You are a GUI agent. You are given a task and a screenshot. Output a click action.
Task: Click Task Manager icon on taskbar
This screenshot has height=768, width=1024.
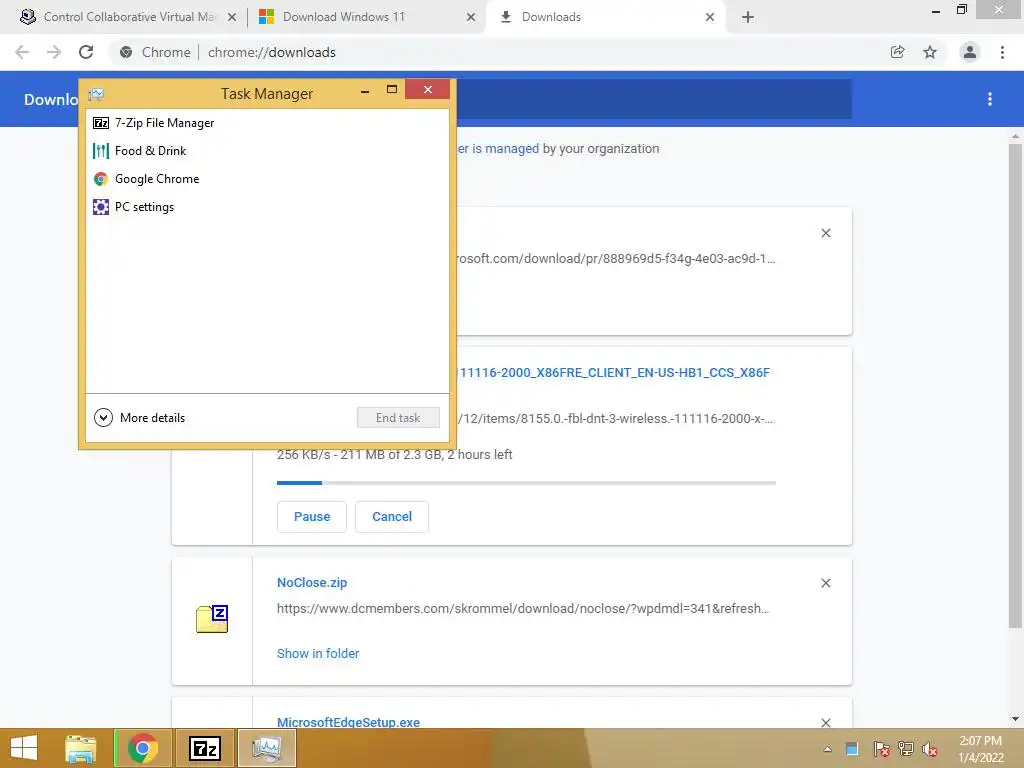266,748
